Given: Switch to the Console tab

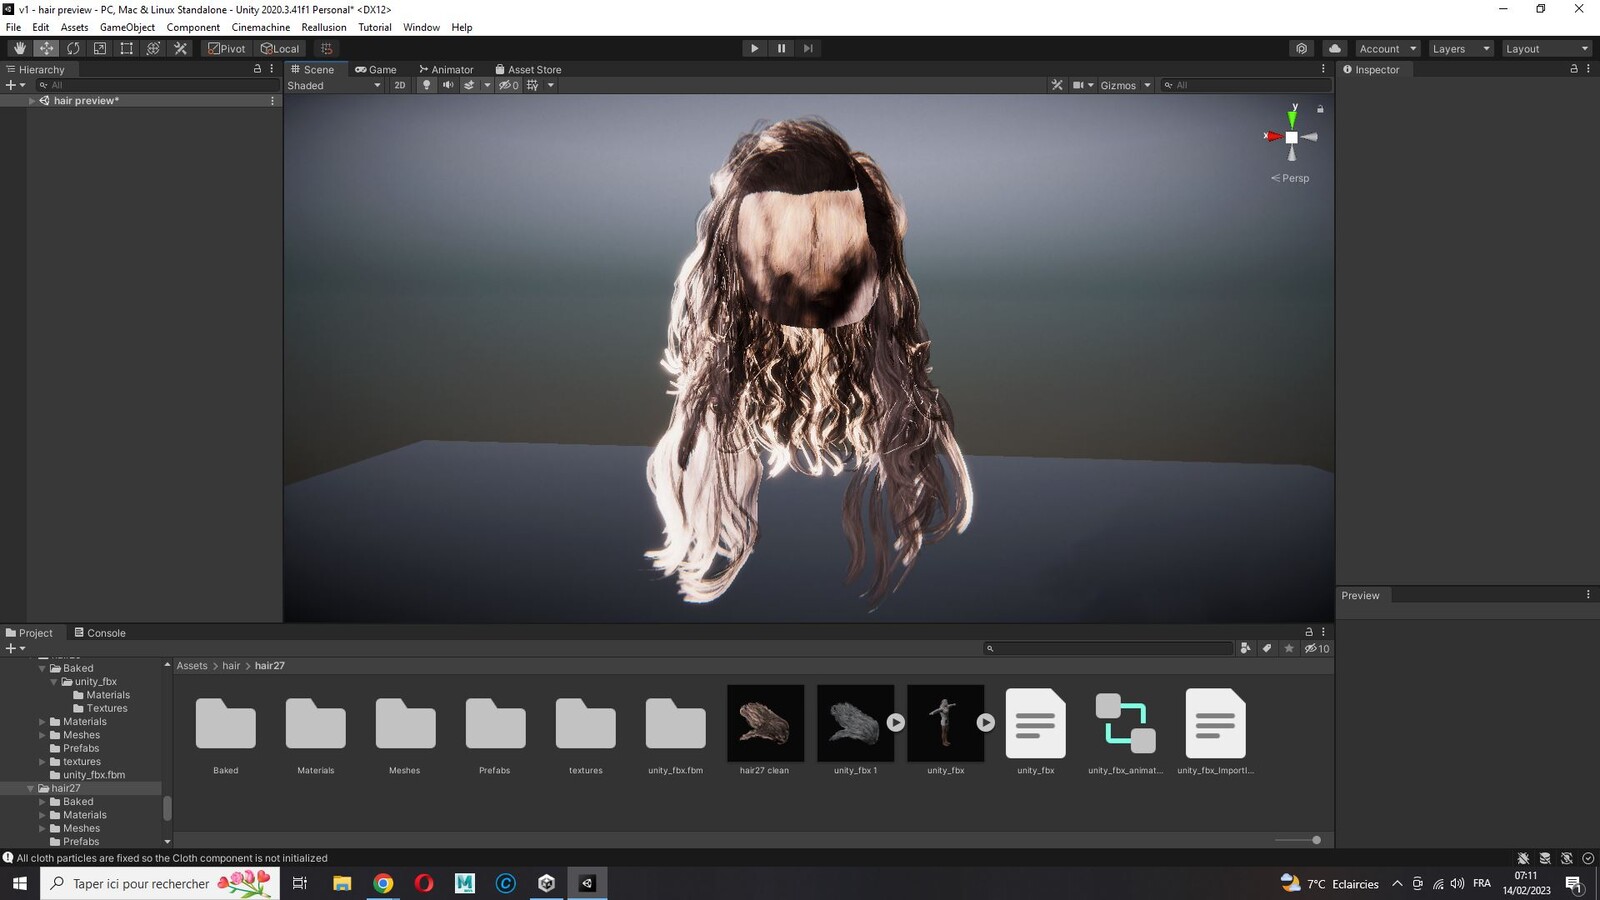Looking at the screenshot, I should [x=100, y=633].
